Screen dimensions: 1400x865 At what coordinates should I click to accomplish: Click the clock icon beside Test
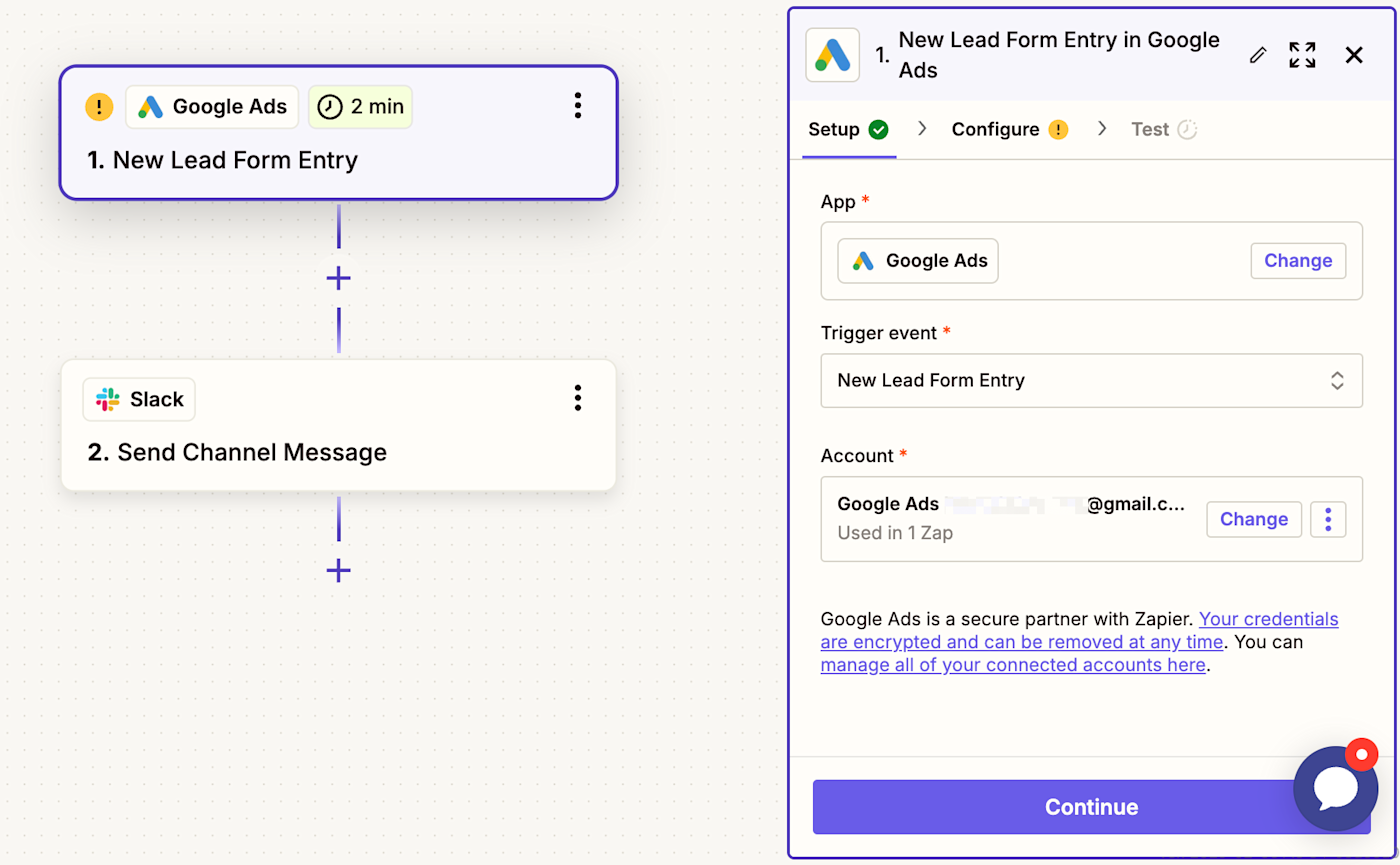tap(1187, 129)
